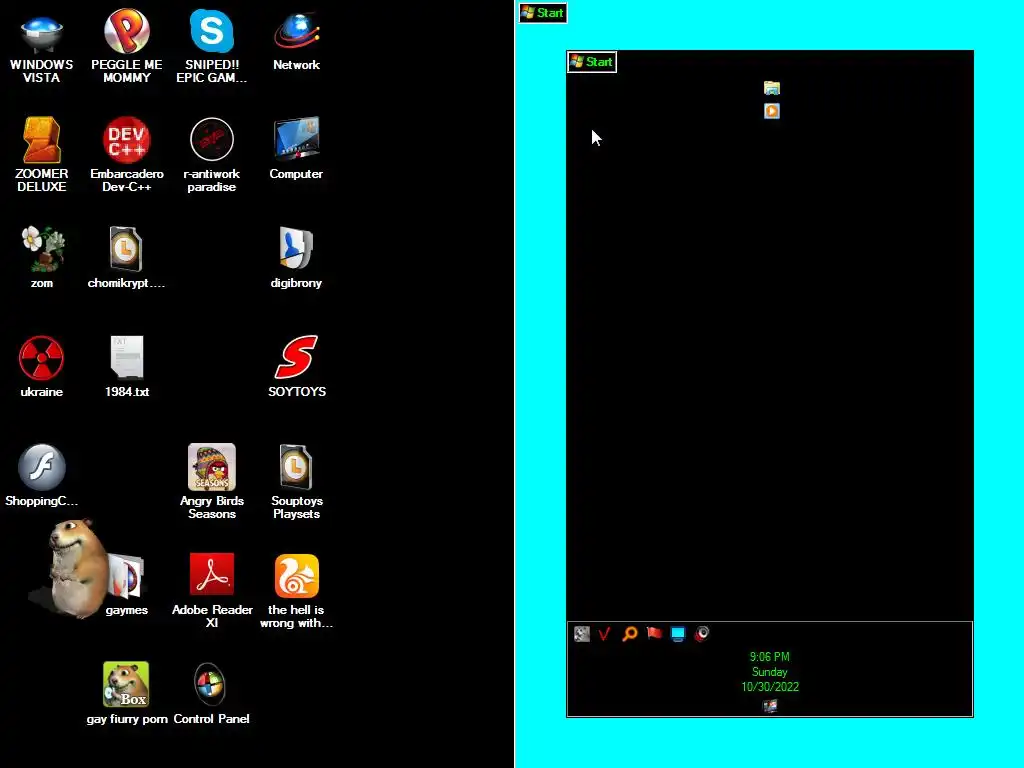Open the media player icon in nested taskbar
This screenshot has height=768, width=1024.
point(772,111)
